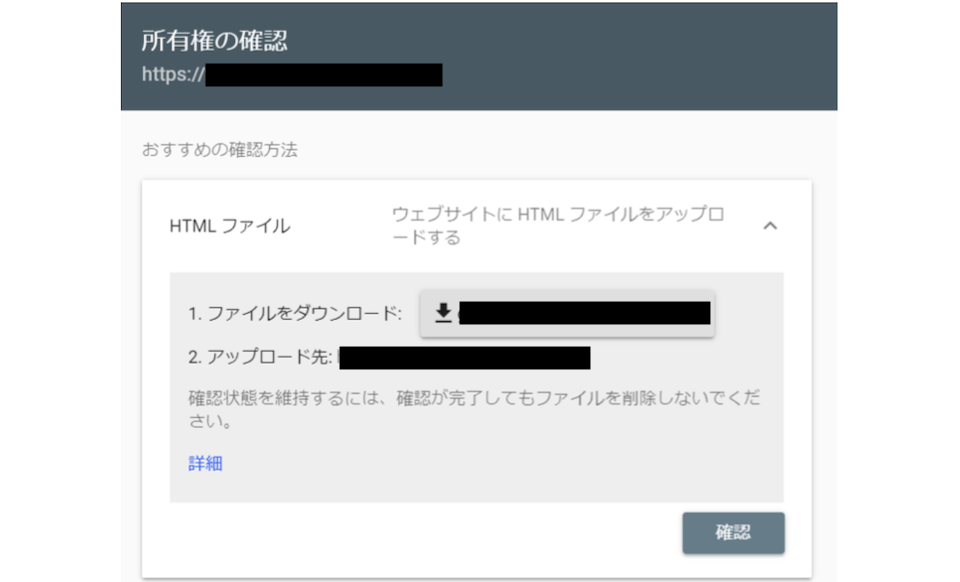Click the 所有権の確認 title
The width and height of the screenshot is (960, 582).
click(214, 40)
